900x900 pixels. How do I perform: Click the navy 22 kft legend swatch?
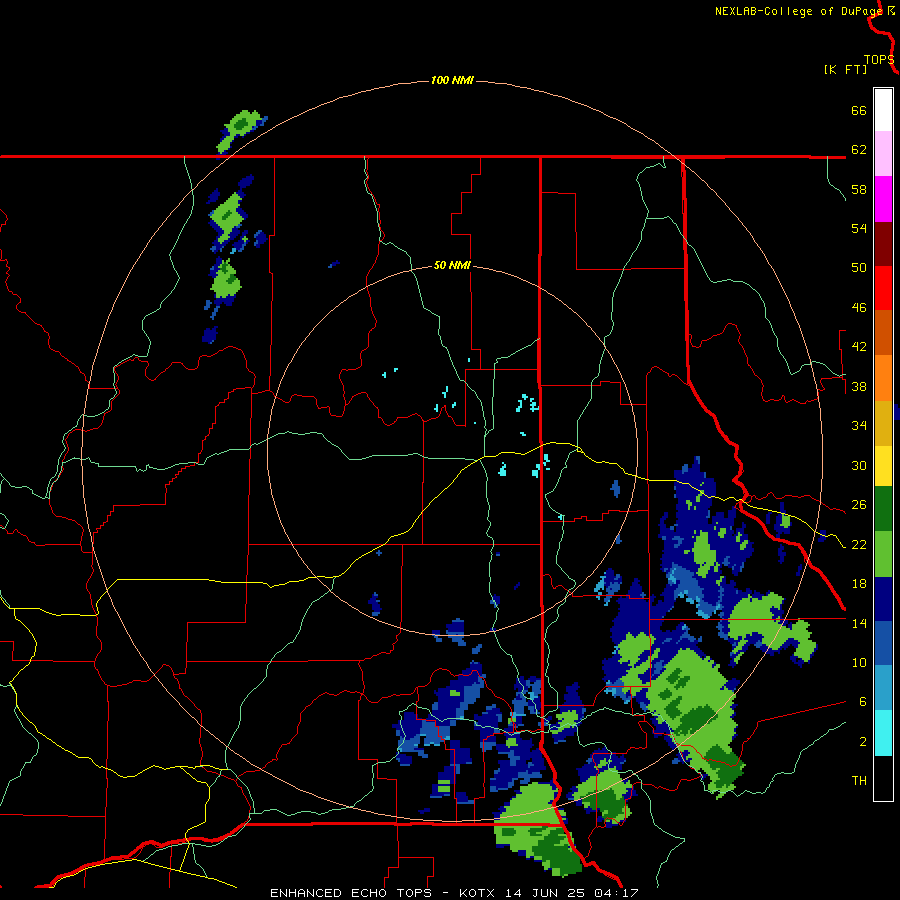[883, 599]
